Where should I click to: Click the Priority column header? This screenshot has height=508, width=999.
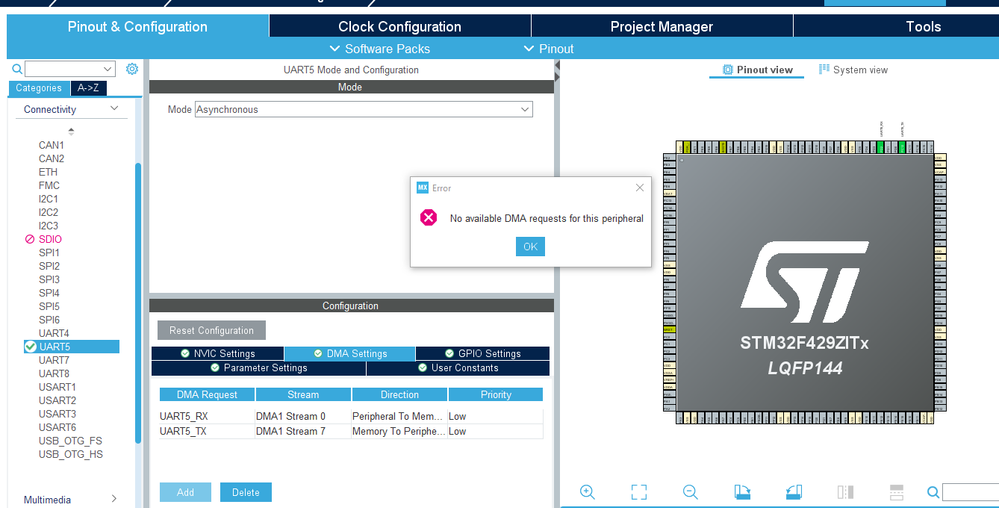(x=496, y=395)
